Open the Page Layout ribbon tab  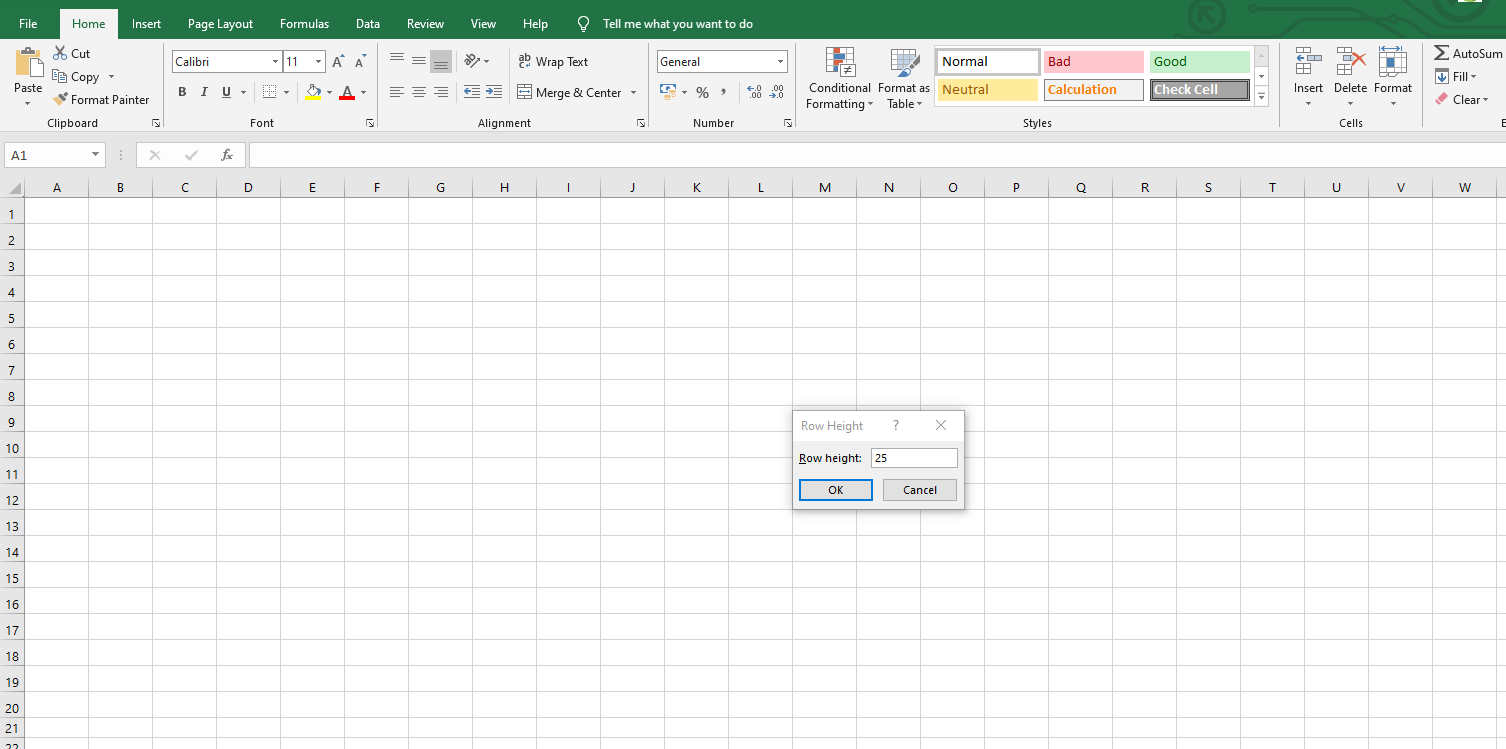(x=220, y=23)
